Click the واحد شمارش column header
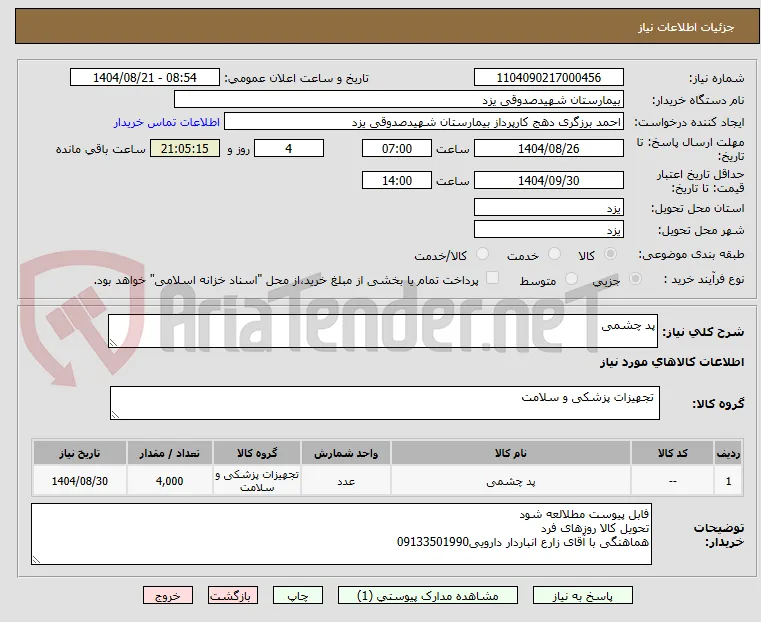This screenshot has height=622, width=761. [x=346, y=453]
